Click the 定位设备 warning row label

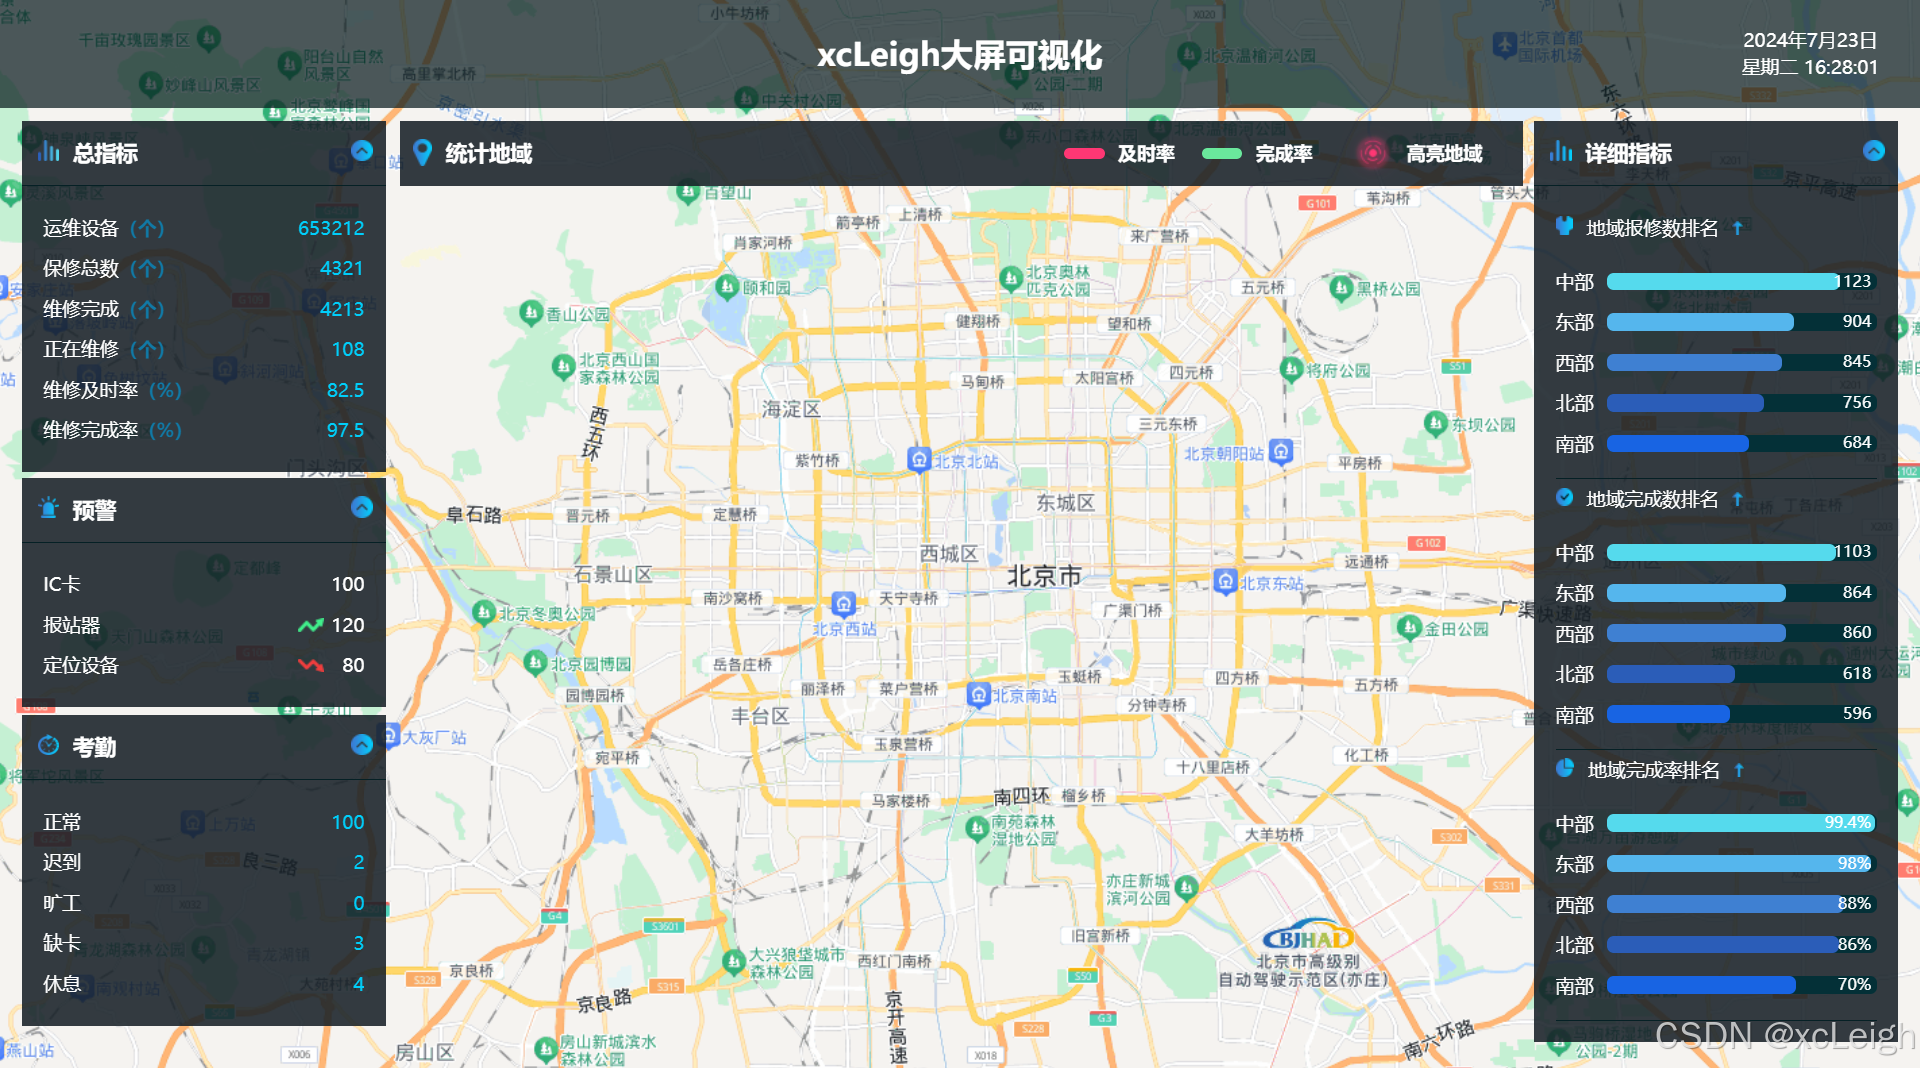[81, 665]
